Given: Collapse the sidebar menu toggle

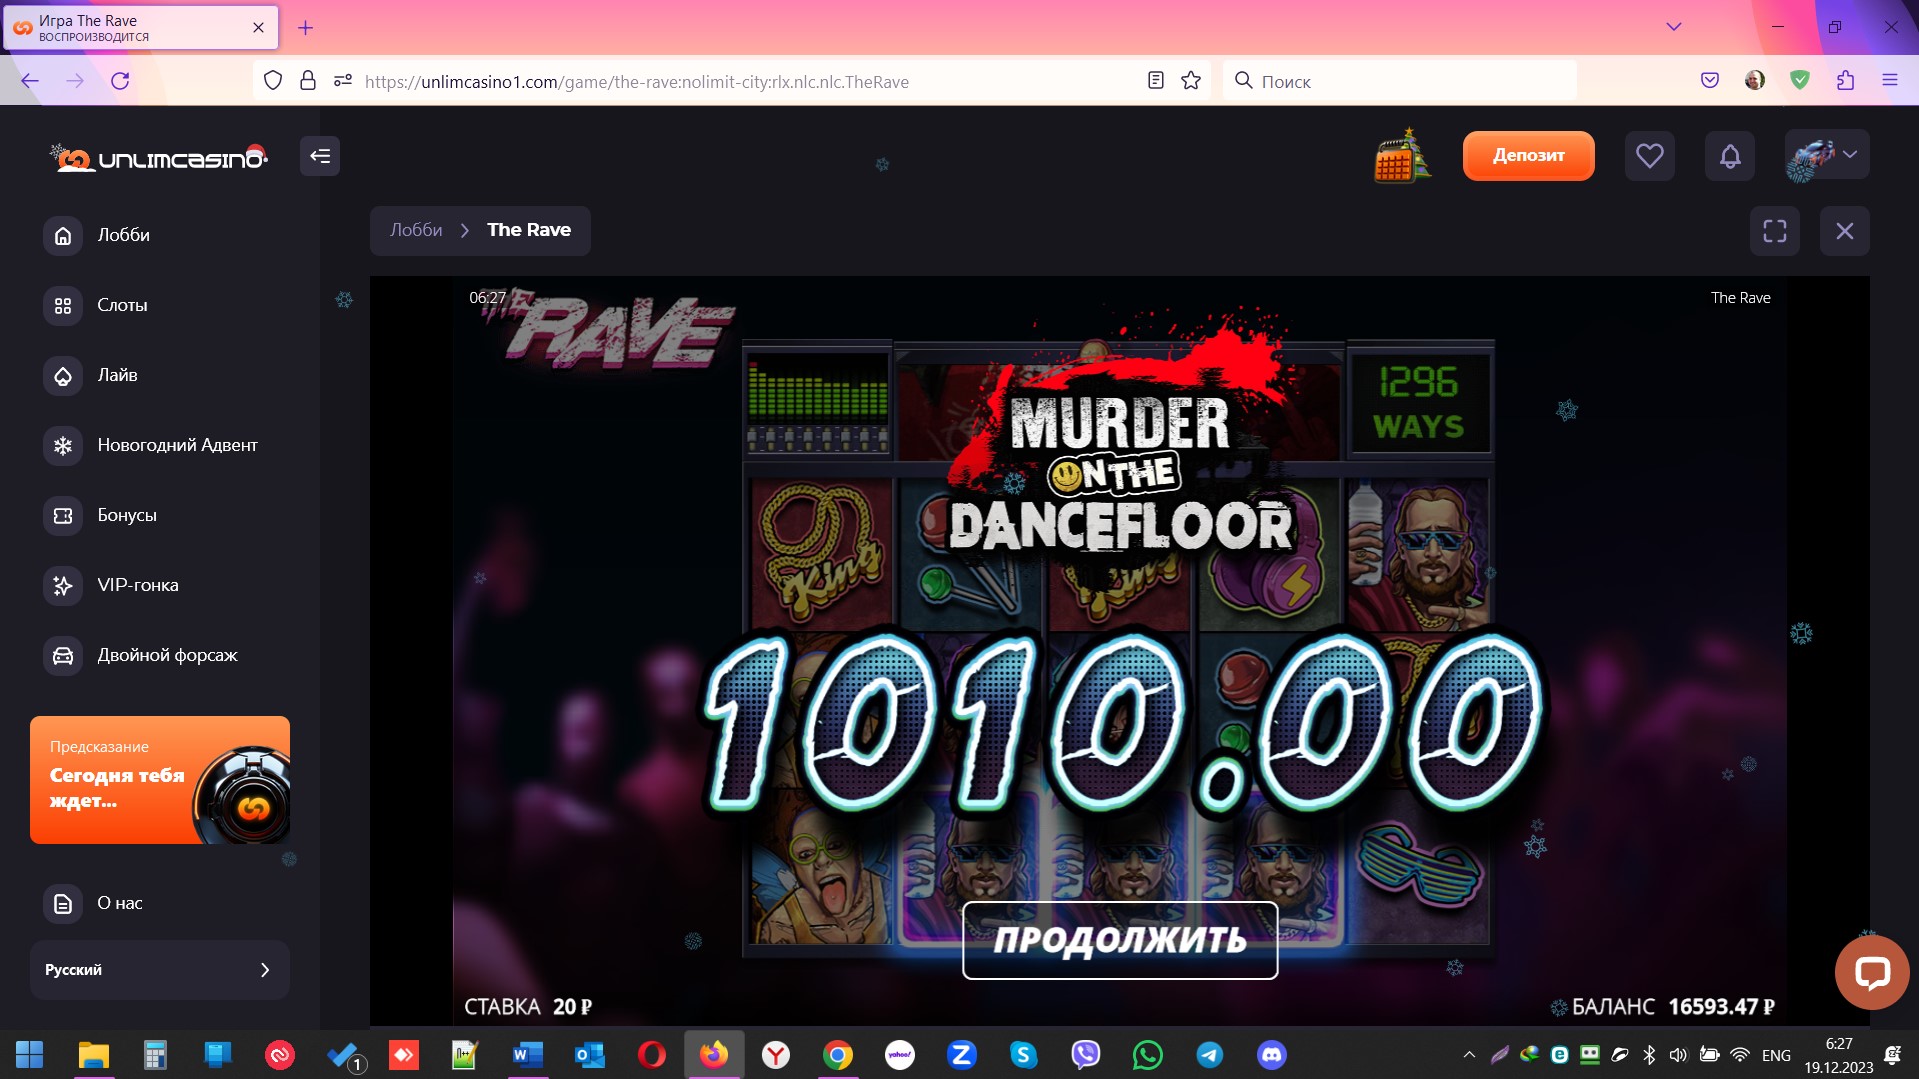Looking at the screenshot, I should click(320, 156).
